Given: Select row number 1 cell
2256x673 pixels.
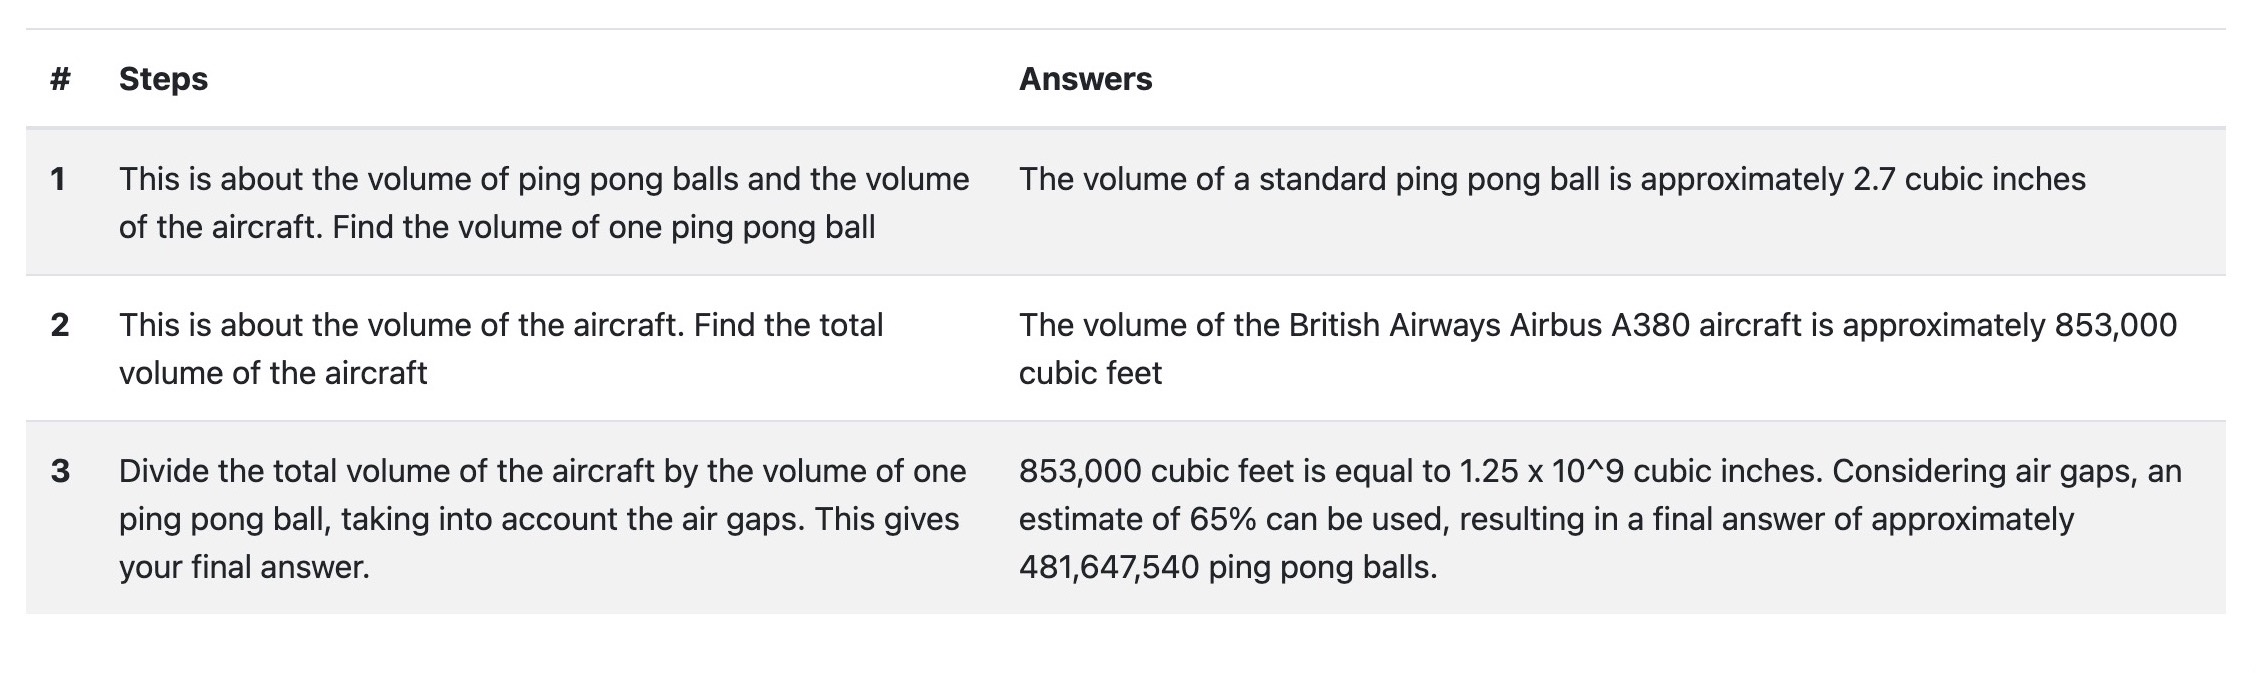Looking at the screenshot, I should [x=58, y=179].
